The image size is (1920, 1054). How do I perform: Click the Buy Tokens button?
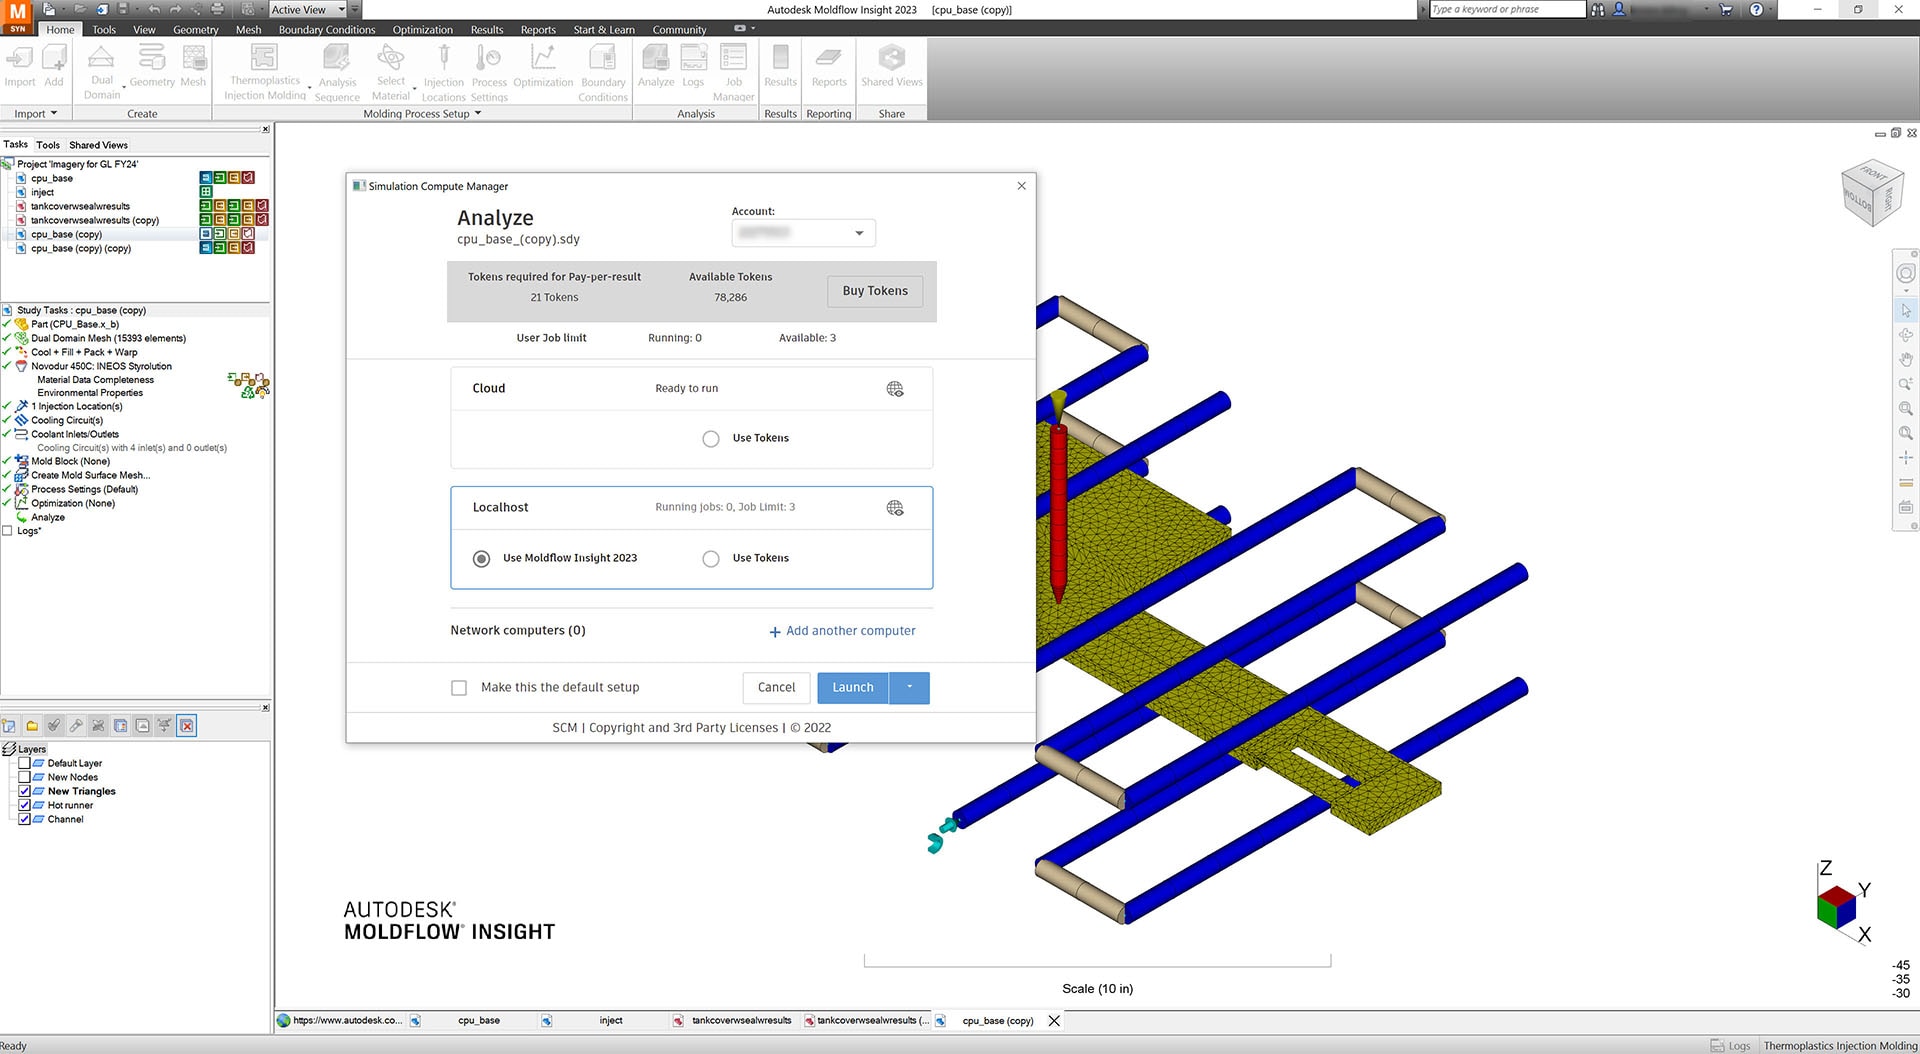[875, 291]
